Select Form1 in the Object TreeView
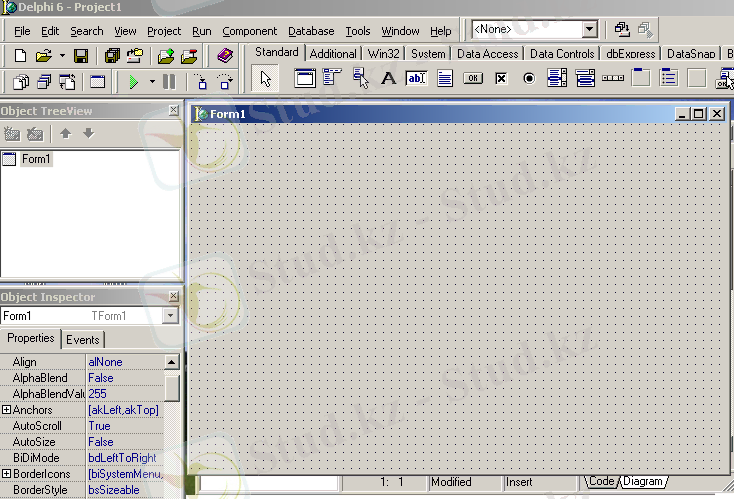734x499 pixels. pyautogui.click(x=36, y=159)
